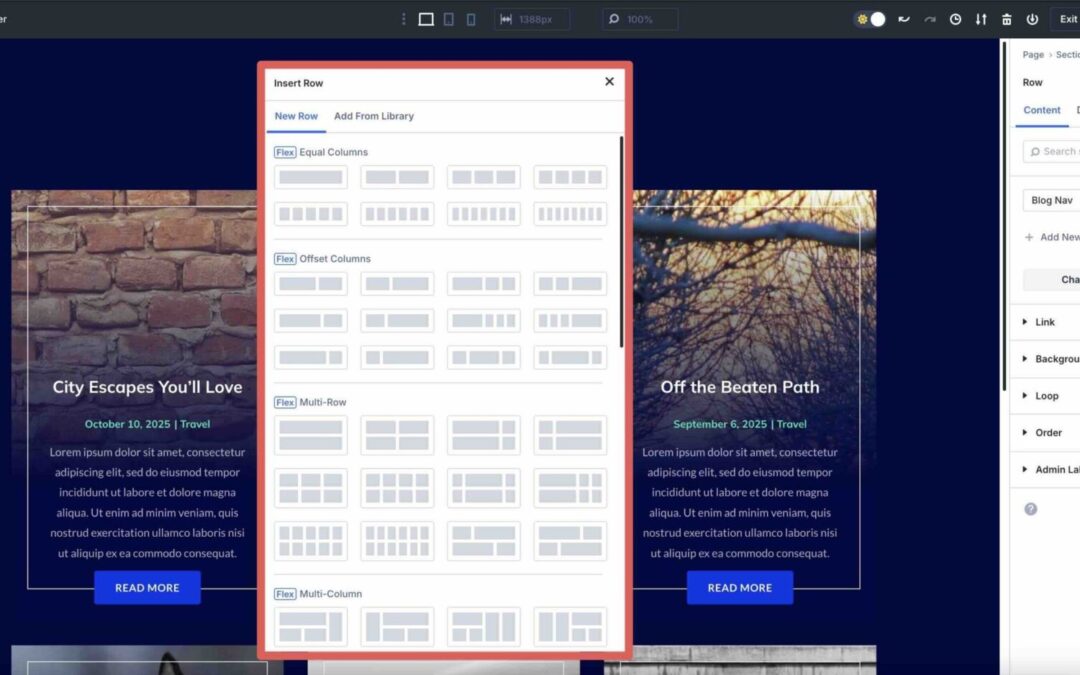1080x675 pixels.
Task: Click the undo arrow icon
Action: 903,18
